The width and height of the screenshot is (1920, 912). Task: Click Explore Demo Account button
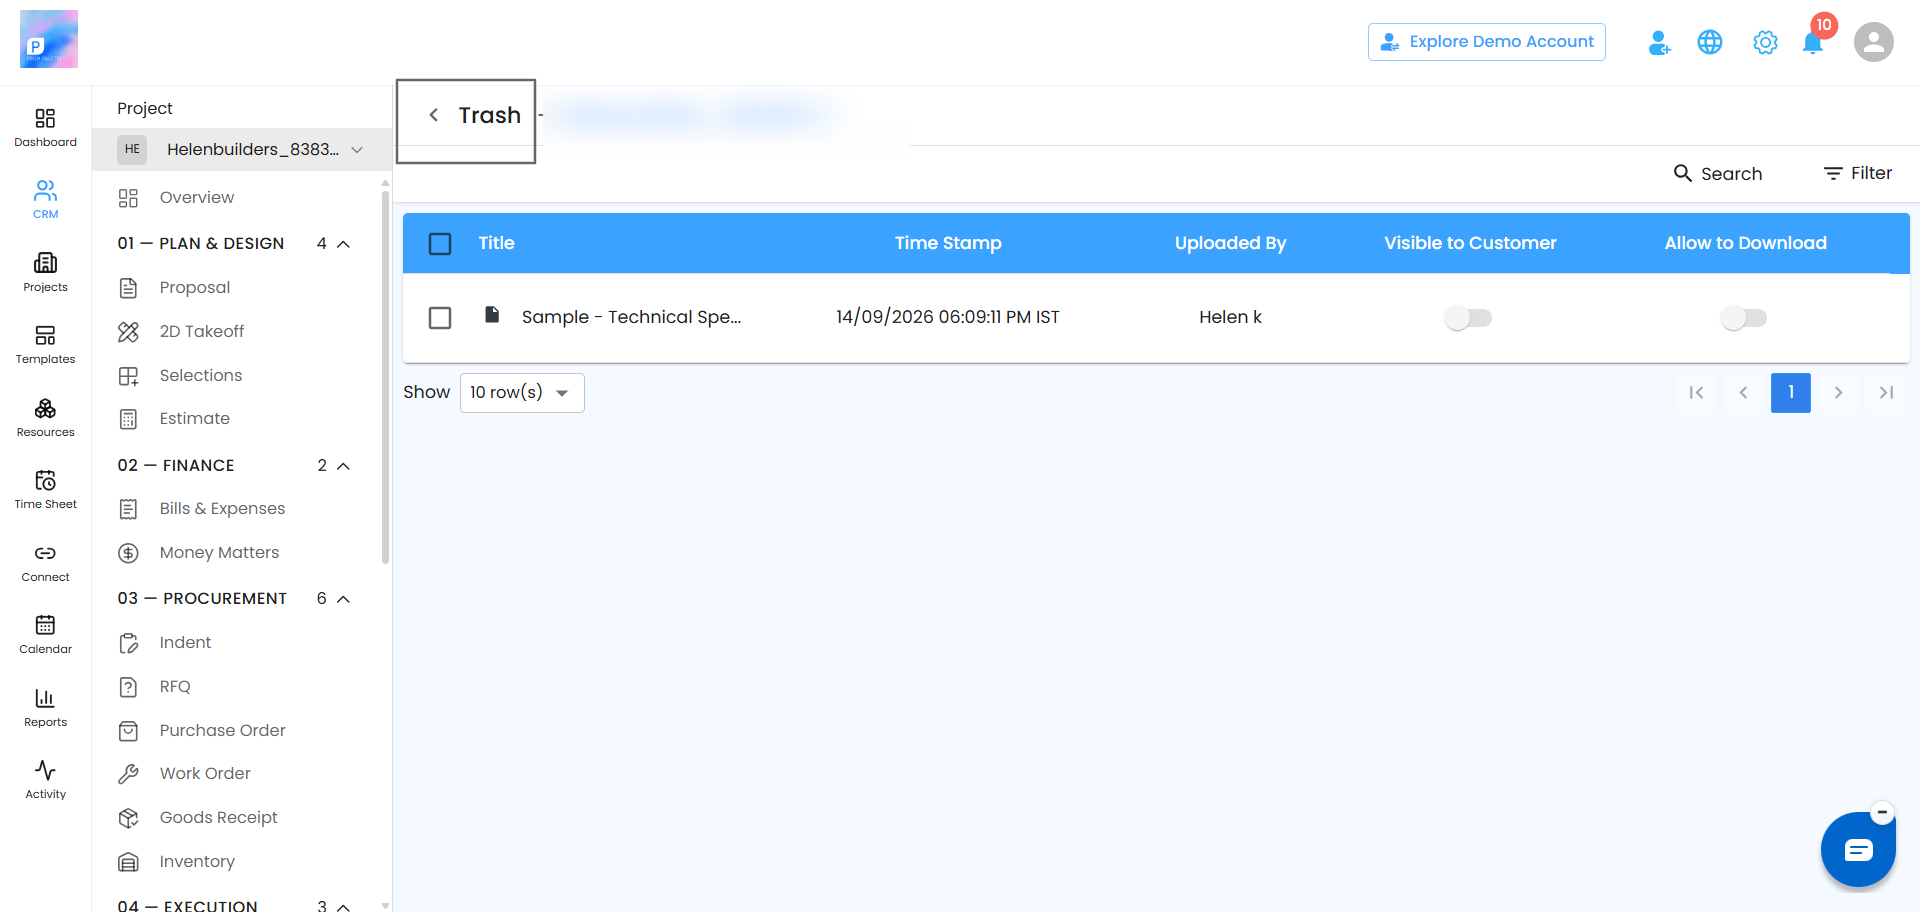click(x=1486, y=42)
